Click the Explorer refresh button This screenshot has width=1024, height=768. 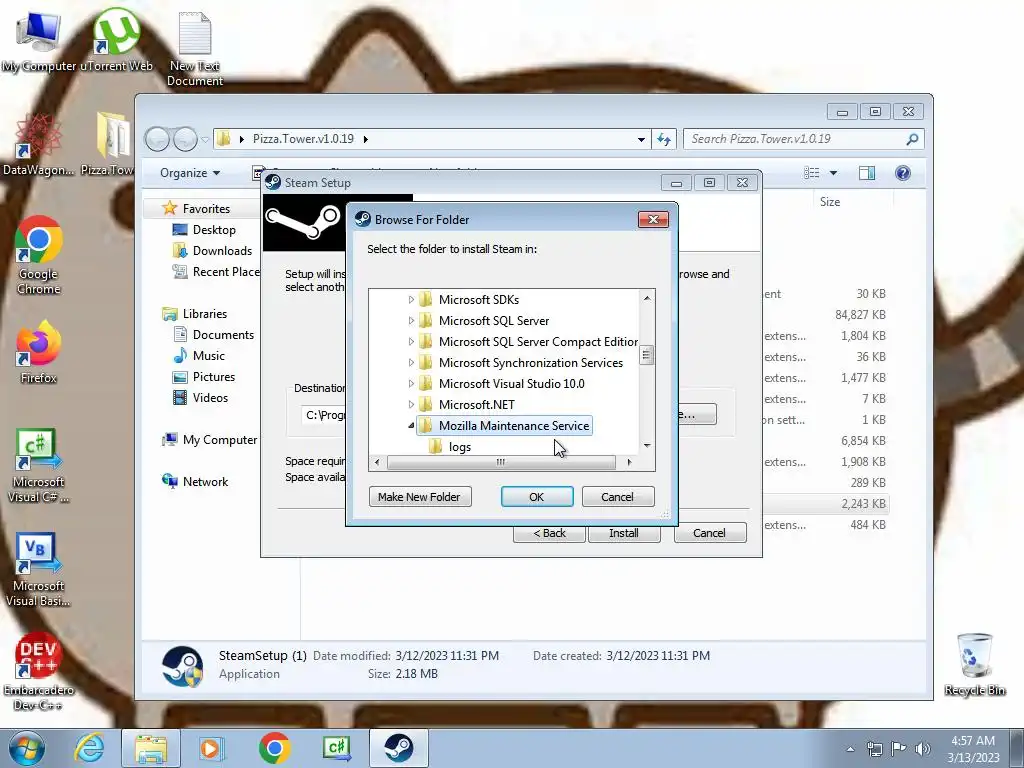(x=664, y=139)
